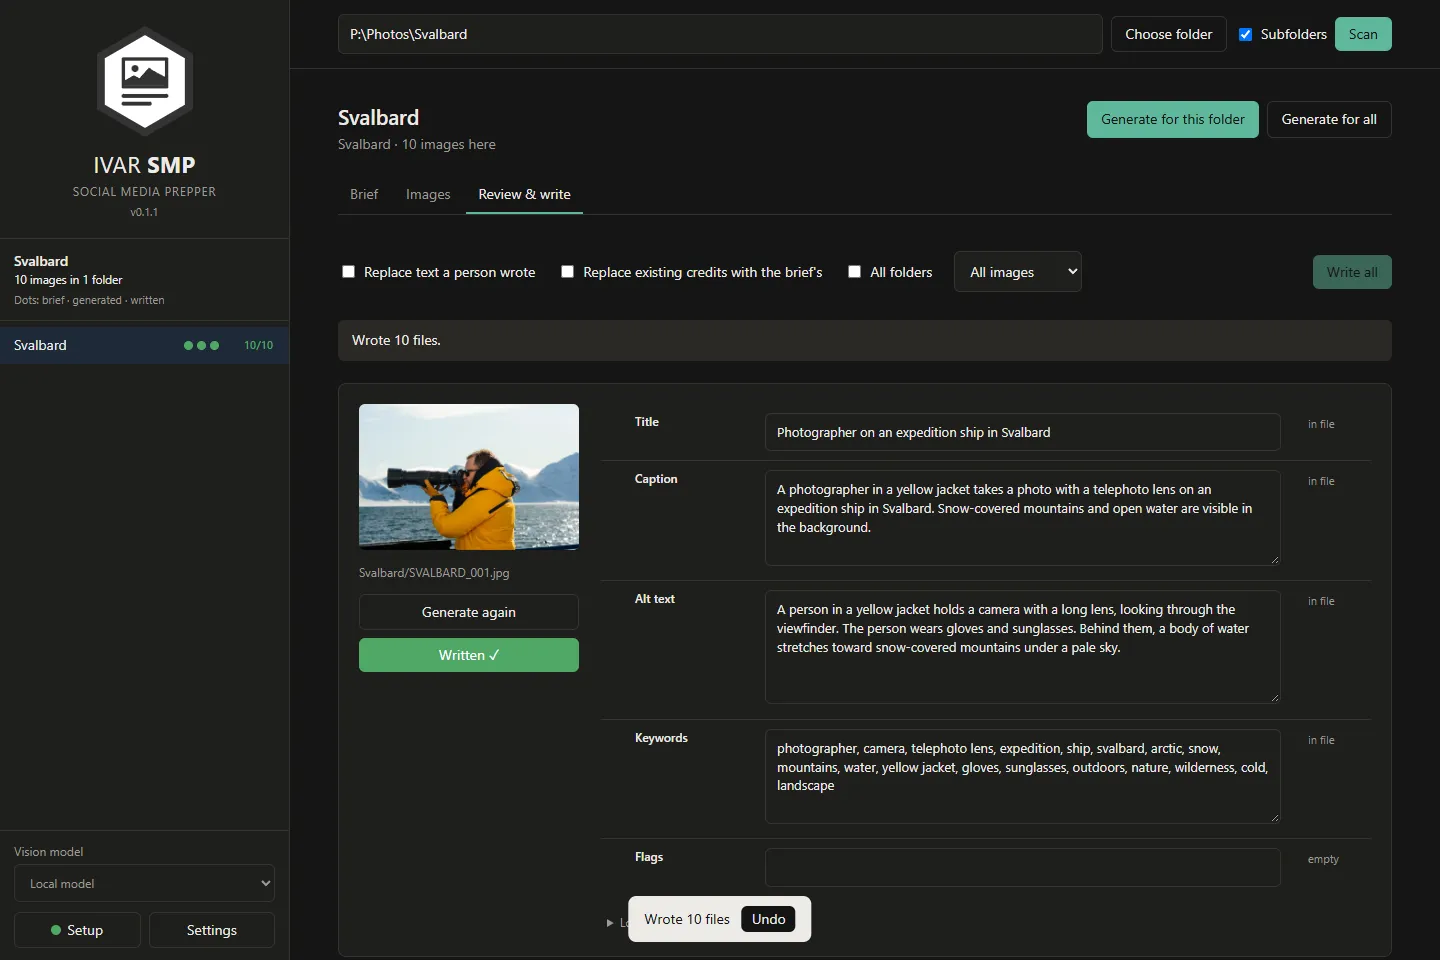Click Generate for this folder
Viewport: 1440px width, 960px height.
1173,119
